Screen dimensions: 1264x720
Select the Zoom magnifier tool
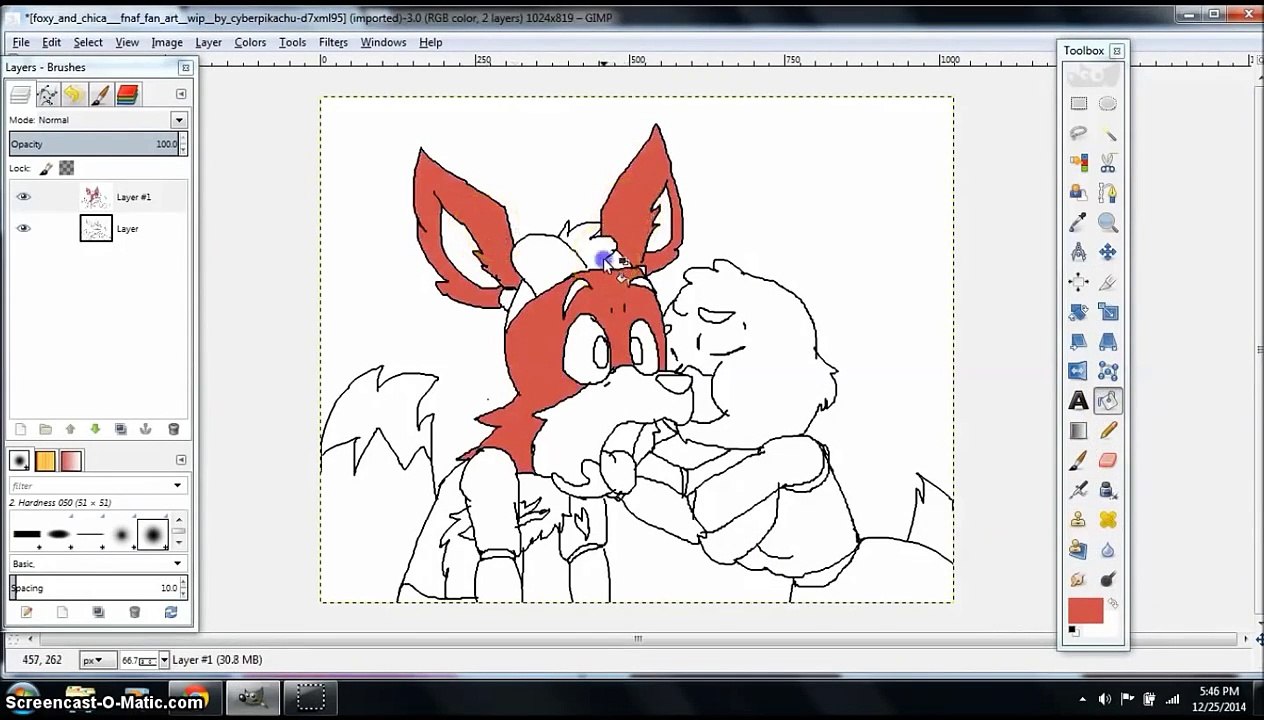(1108, 223)
